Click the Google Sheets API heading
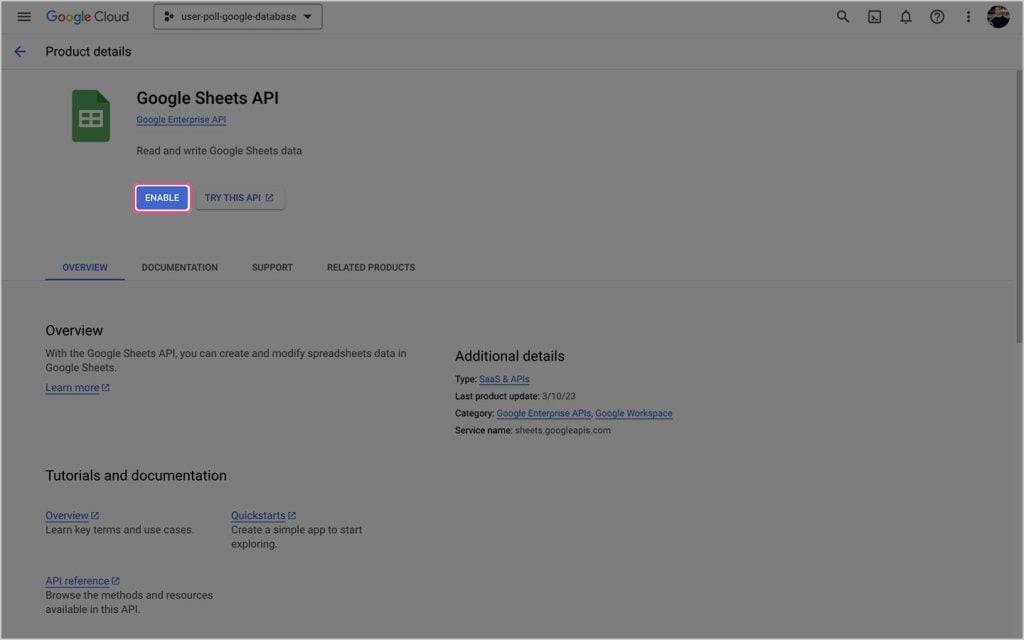This screenshot has width=1024, height=640. tap(208, 98)
